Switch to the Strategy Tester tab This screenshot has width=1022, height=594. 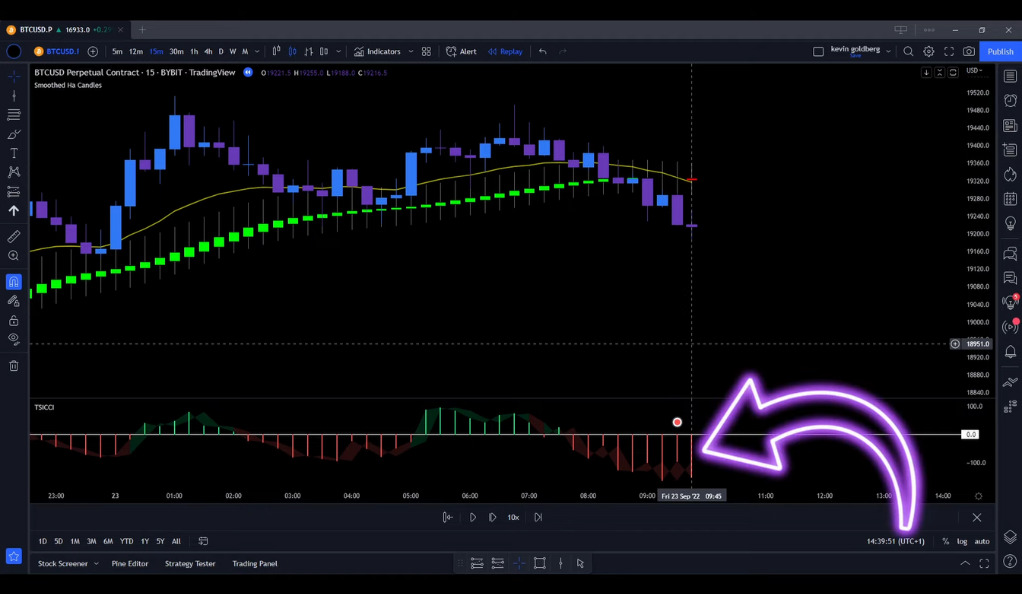190,563
